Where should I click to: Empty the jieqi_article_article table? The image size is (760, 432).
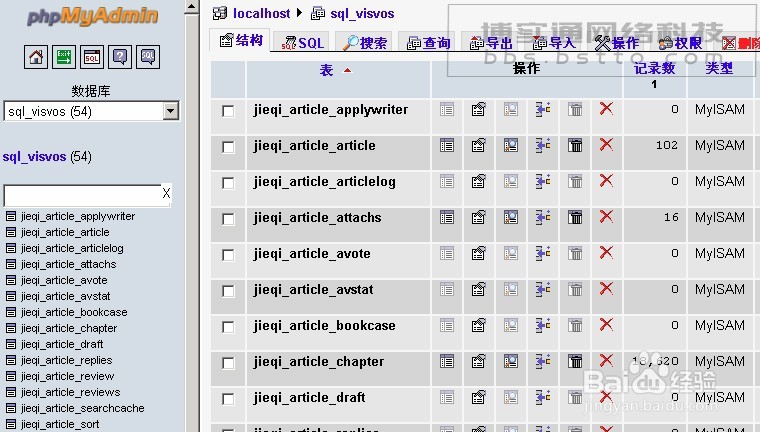pyautogui.click(x=575, y=145)
